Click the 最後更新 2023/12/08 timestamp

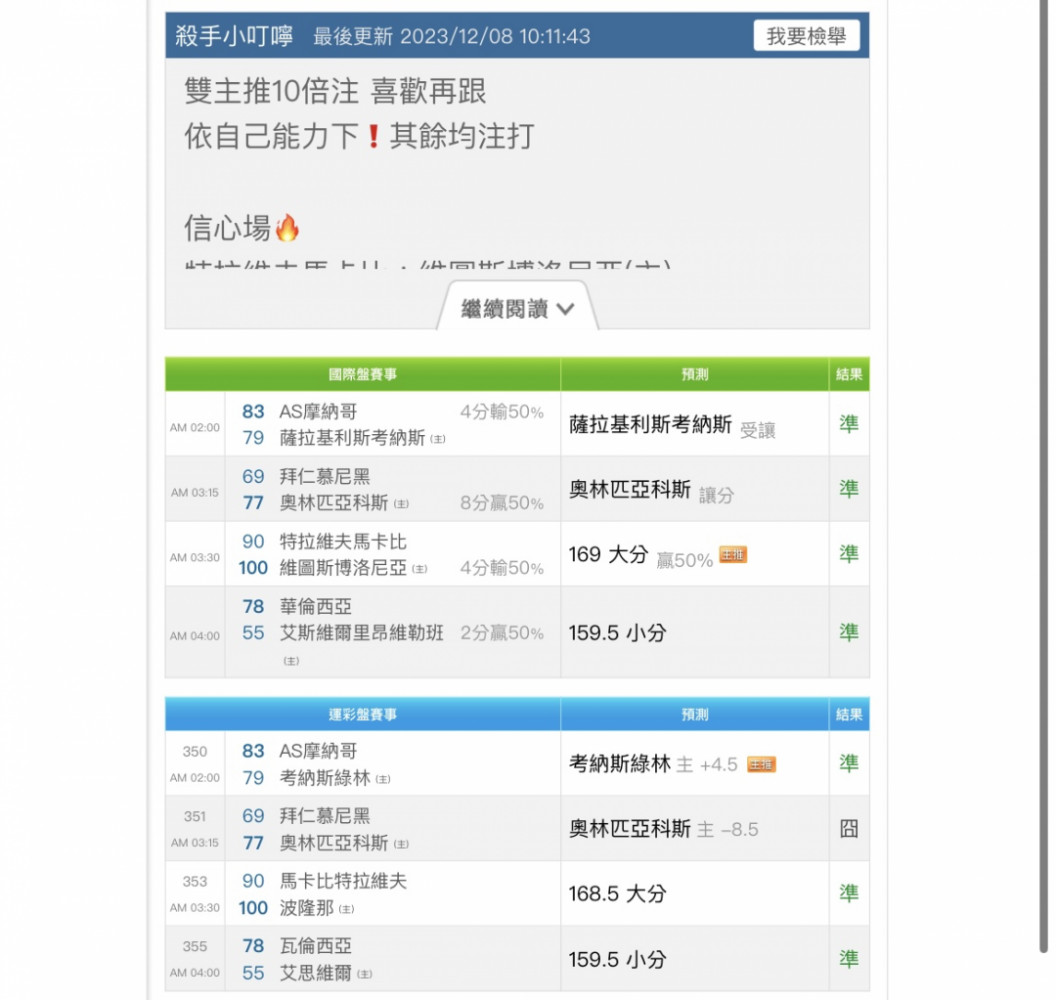(452, 36)
